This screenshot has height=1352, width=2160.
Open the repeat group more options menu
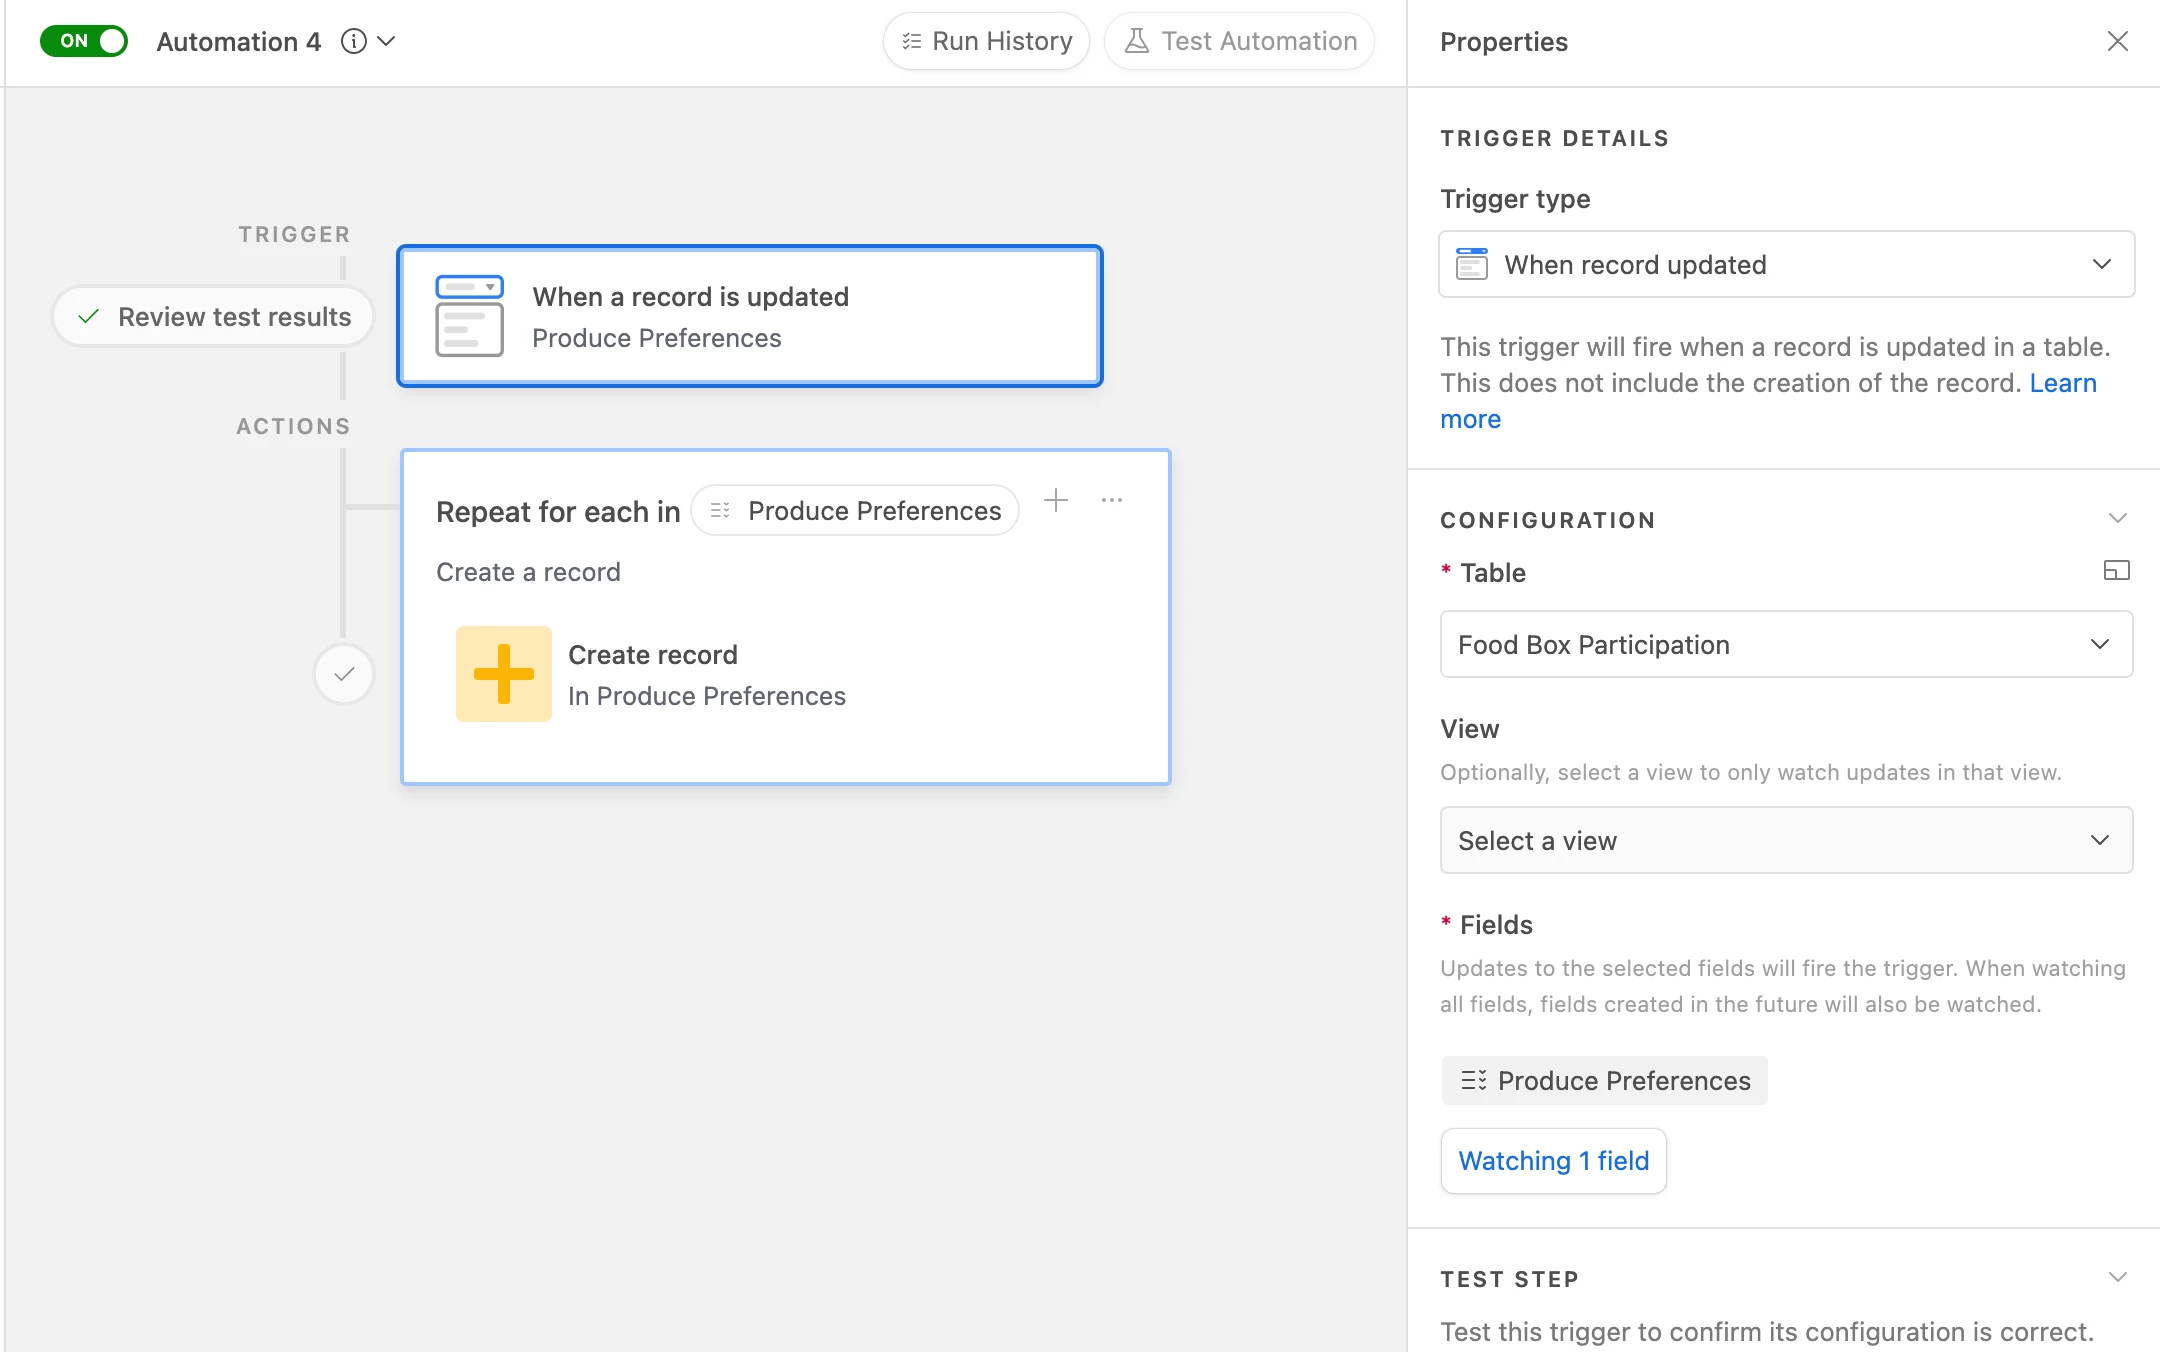[x=1112, y=500]
